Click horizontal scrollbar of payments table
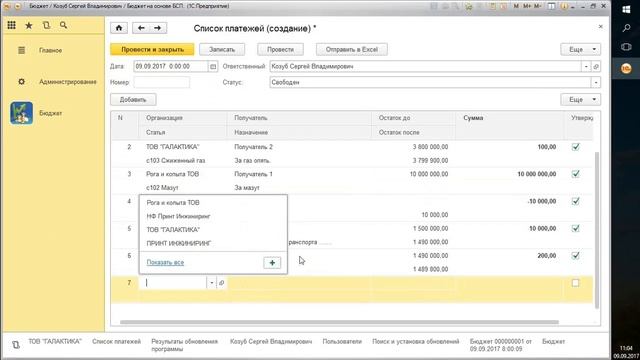 (x=339, y=322)
